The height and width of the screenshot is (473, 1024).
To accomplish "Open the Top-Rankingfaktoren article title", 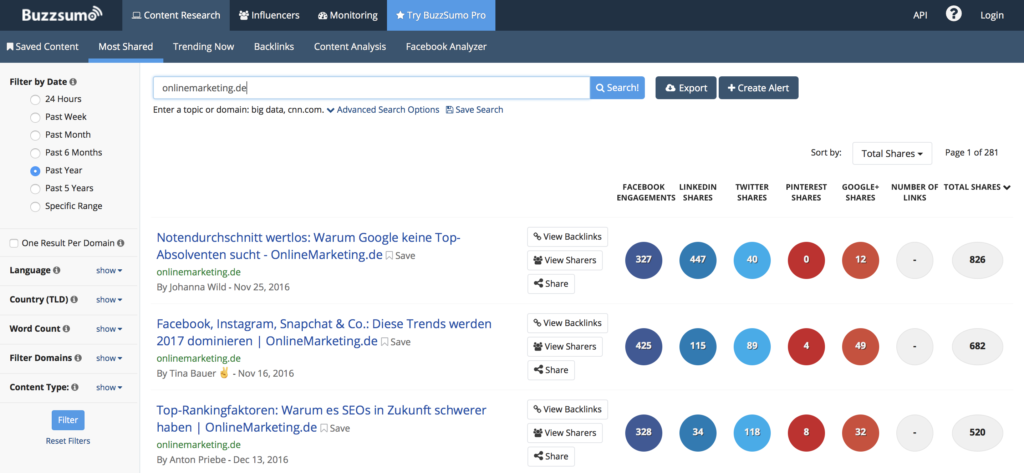I will pos(321,419).
